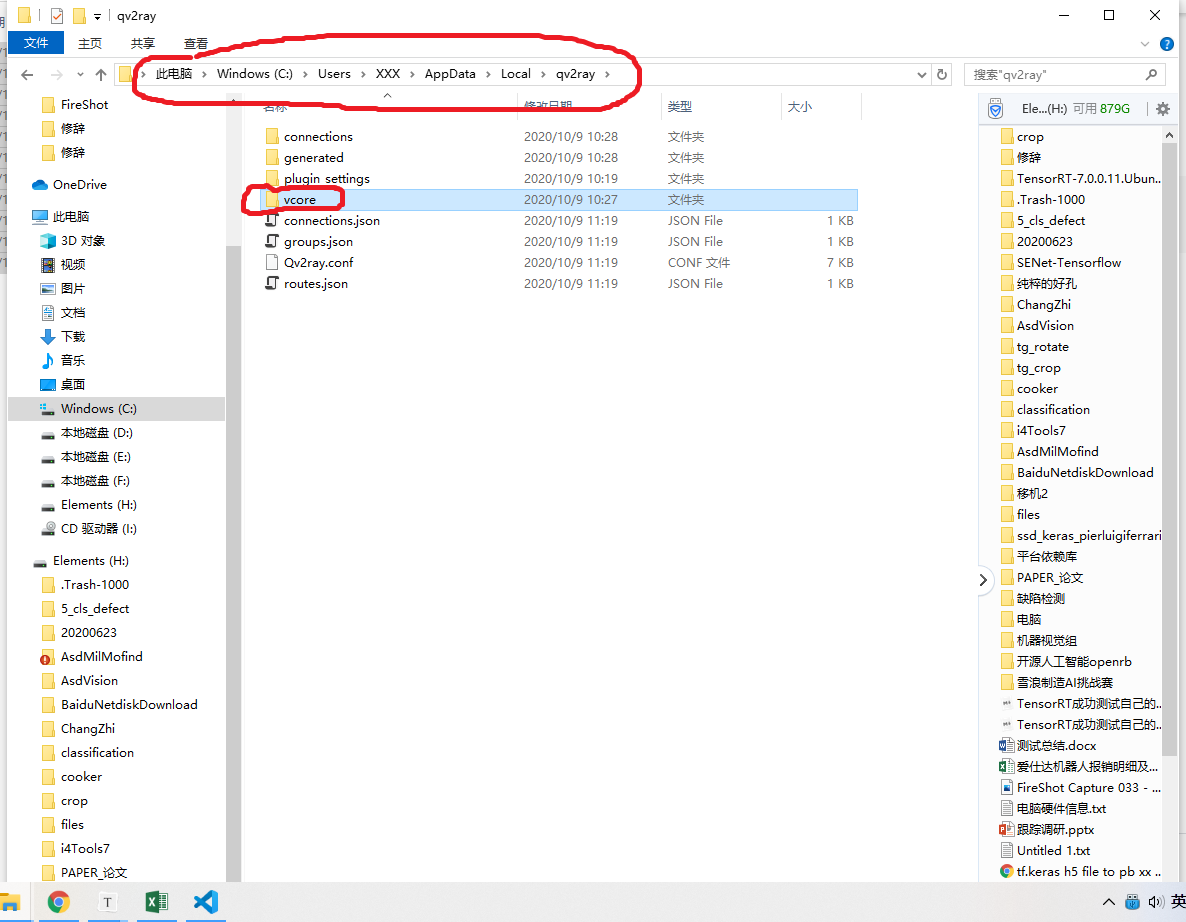Image resolution: width=1186 pixels, height=922 pixels.
Task: Click the Back navigation arrow
Action: point(27,75)
